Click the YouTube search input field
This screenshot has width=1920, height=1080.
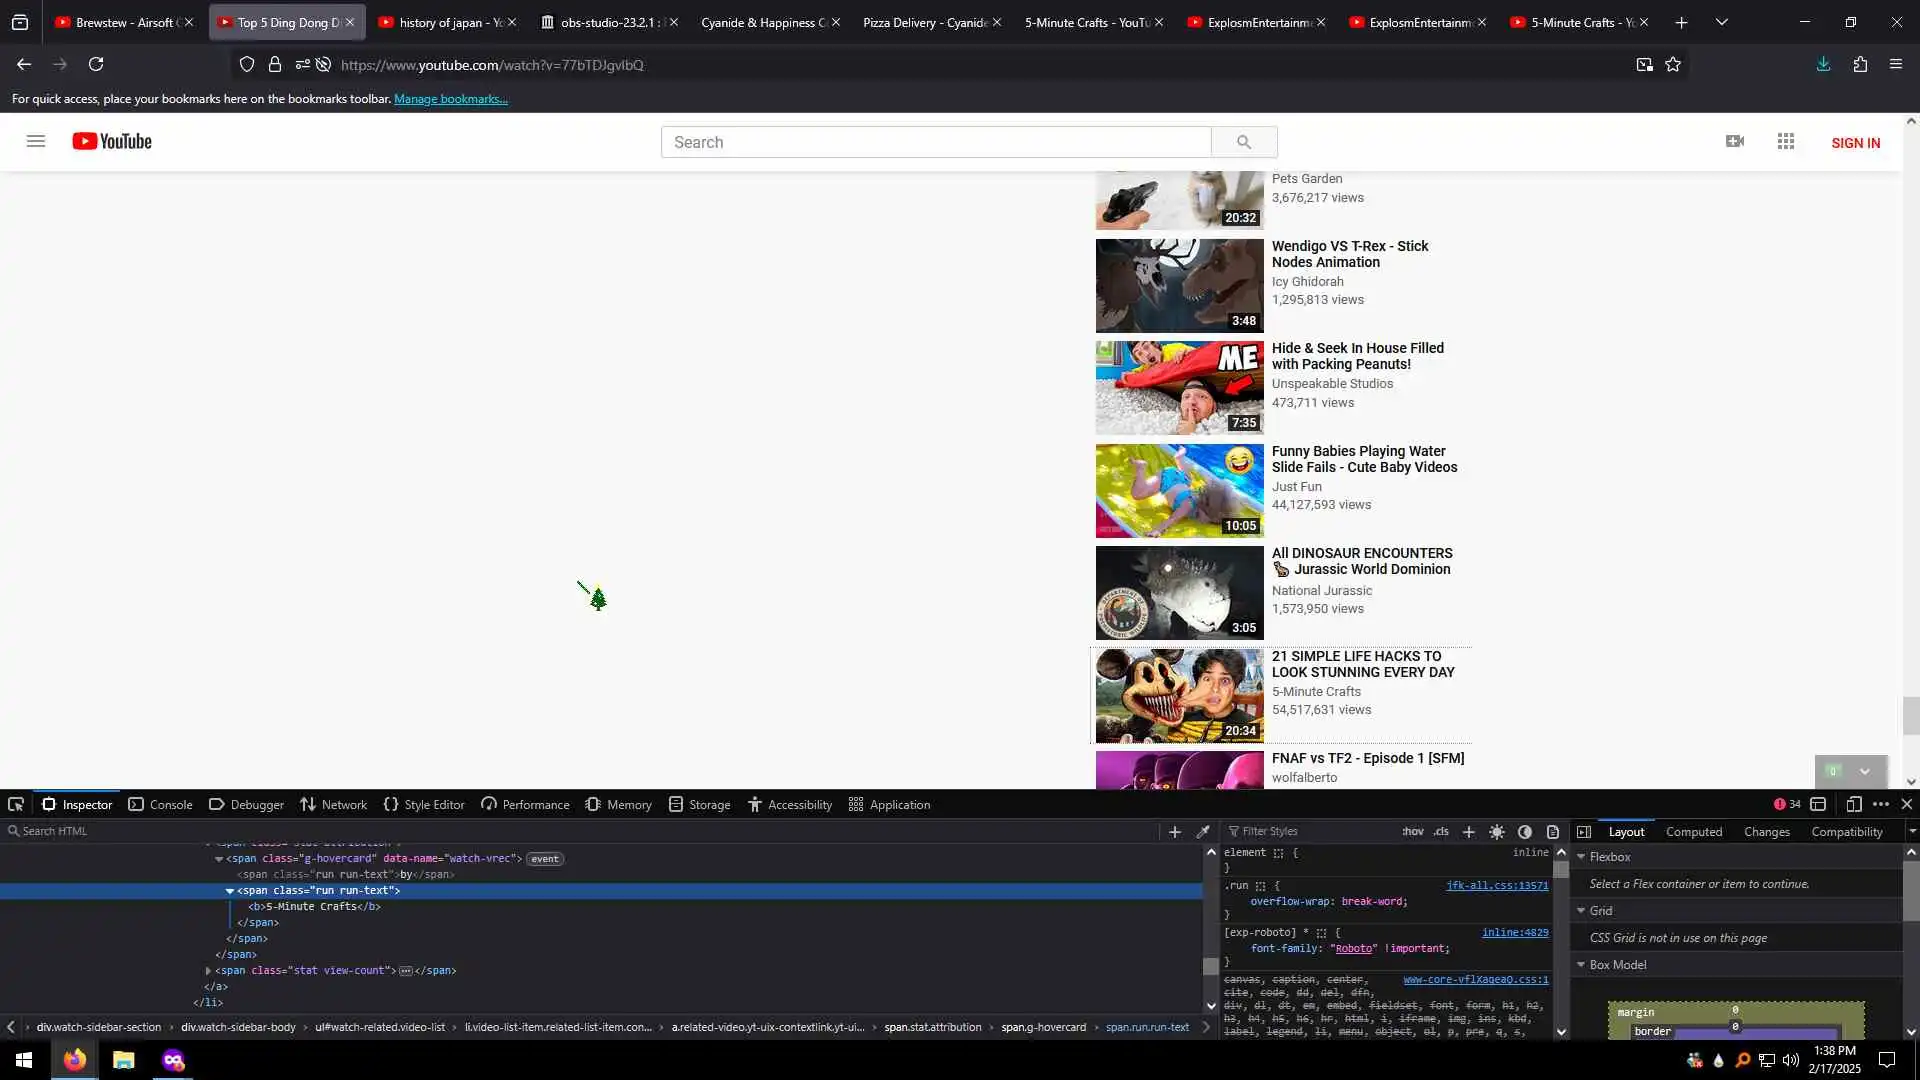click(935, 142)
